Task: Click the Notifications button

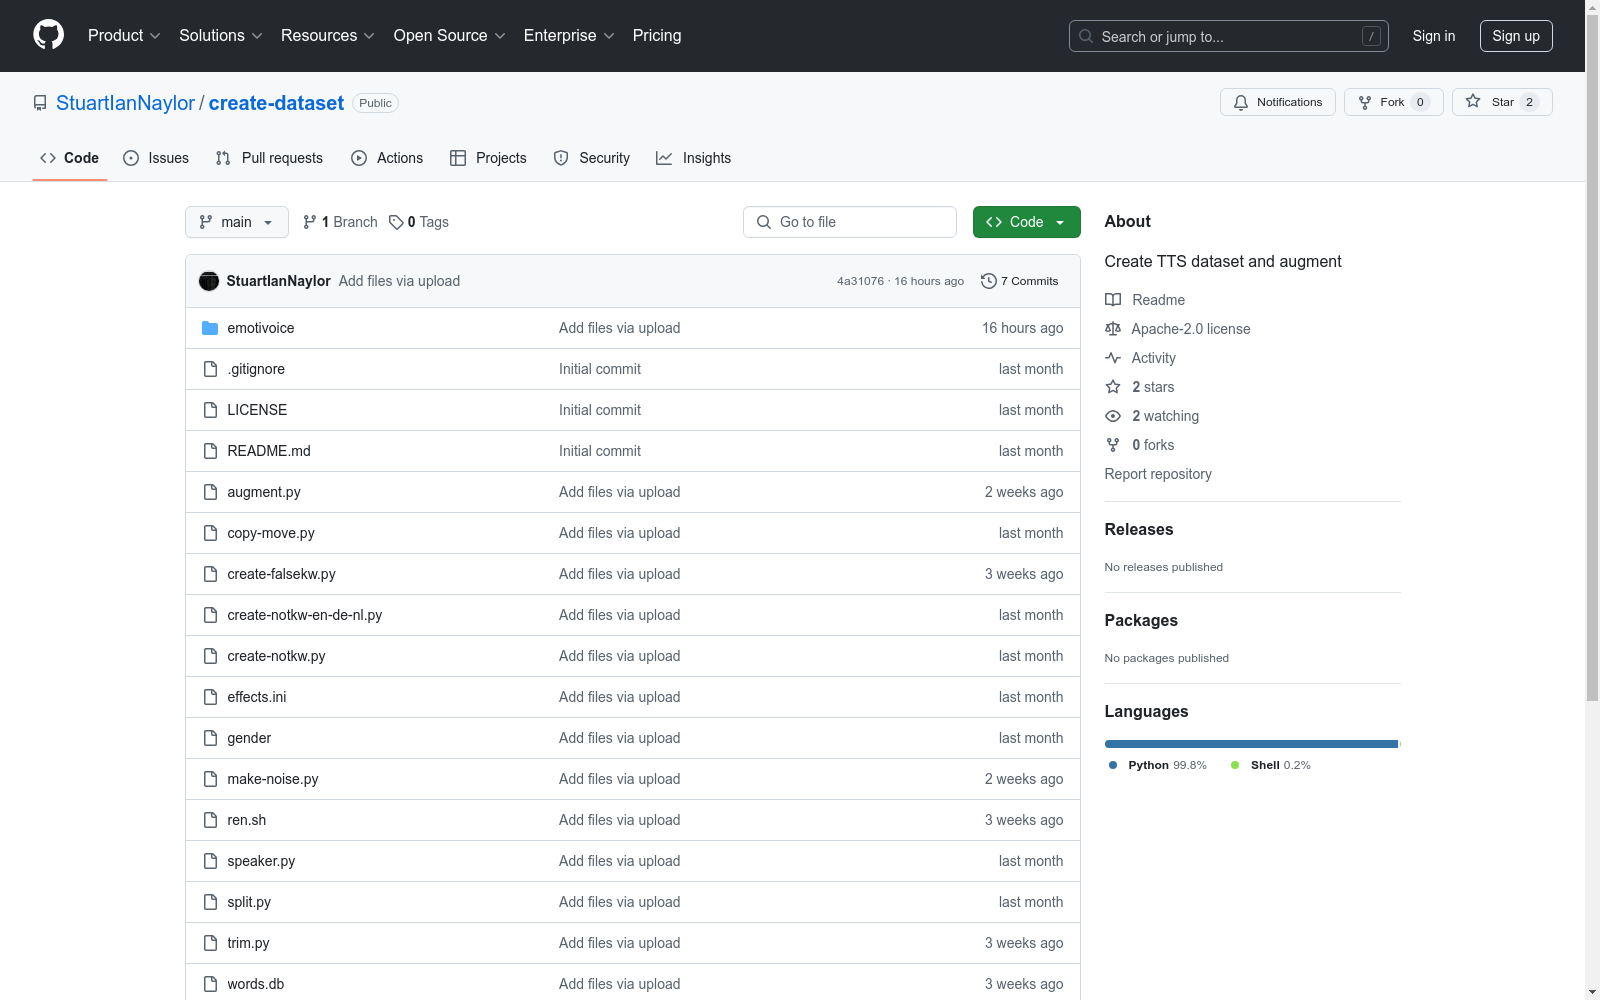Action: click(x=1278, y=102)
